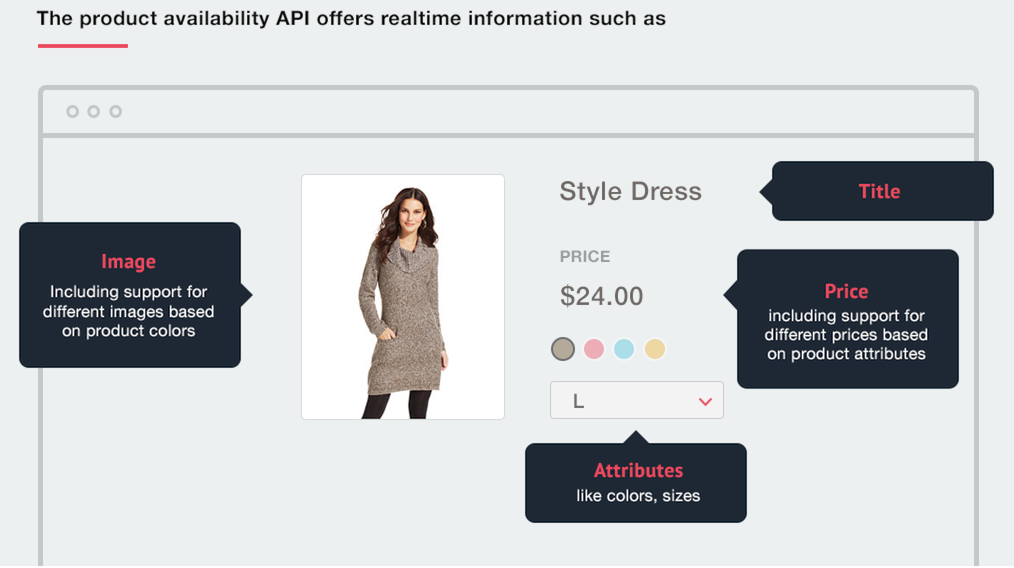Image resolution: width=1014 pixels, height=568 pixels.
Task: Click the 'like colors, sizes' description text
Action: pos(638,496)
